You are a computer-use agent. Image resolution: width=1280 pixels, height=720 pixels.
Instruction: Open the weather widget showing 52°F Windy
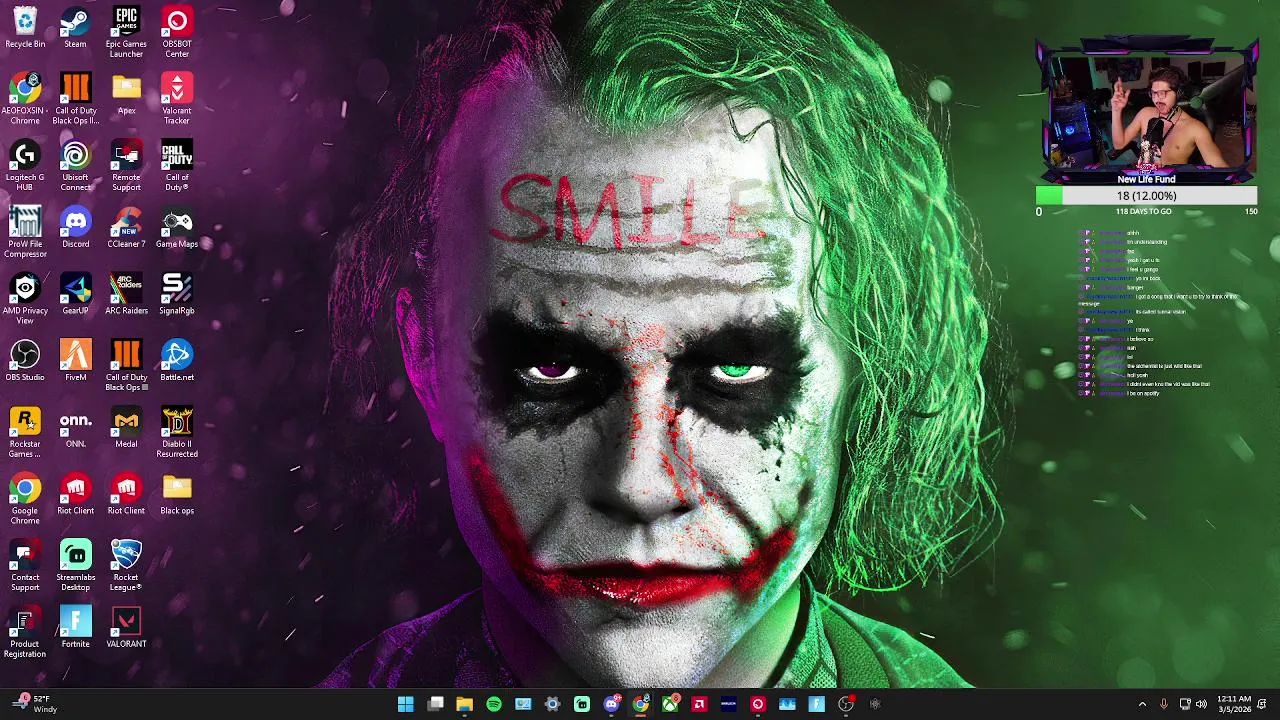coord(36,704)
